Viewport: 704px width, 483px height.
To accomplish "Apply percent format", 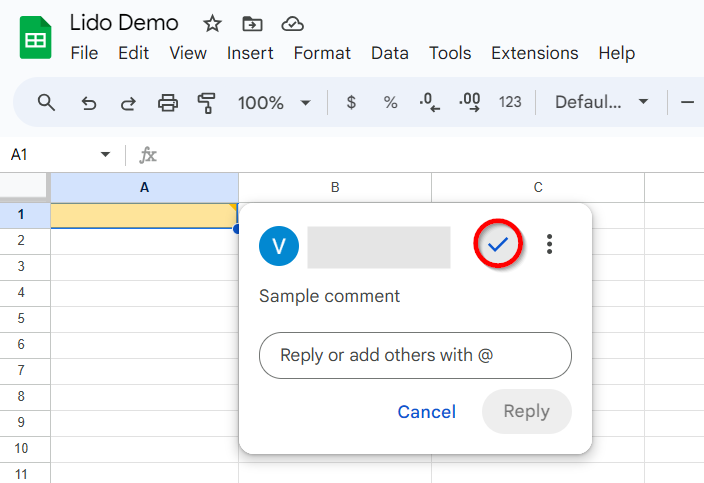I will coord(390,103).
